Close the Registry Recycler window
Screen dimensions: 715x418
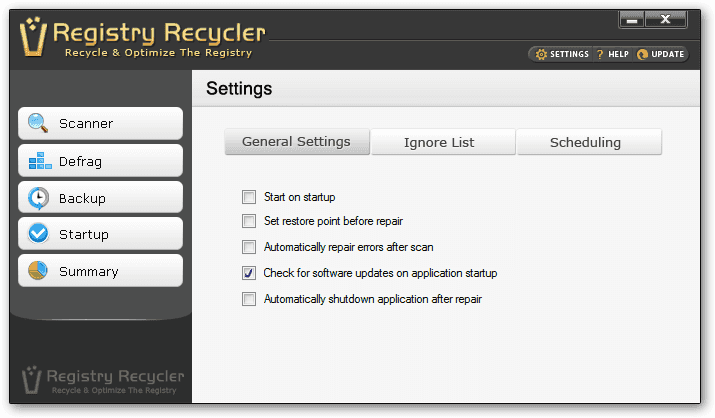(x=666, y=20)
